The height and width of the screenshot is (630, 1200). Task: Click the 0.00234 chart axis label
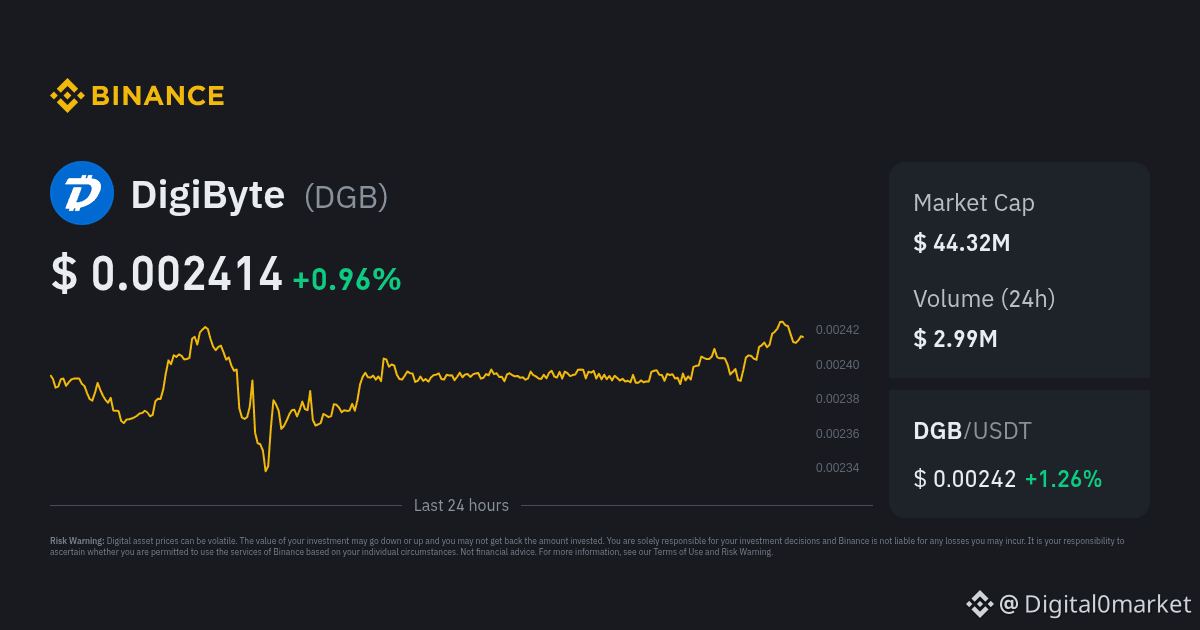[838, 468]
